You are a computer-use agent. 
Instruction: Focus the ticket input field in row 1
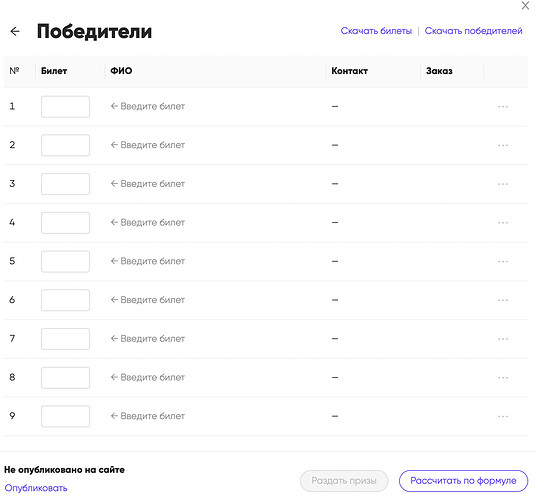[x=65, y=107]
